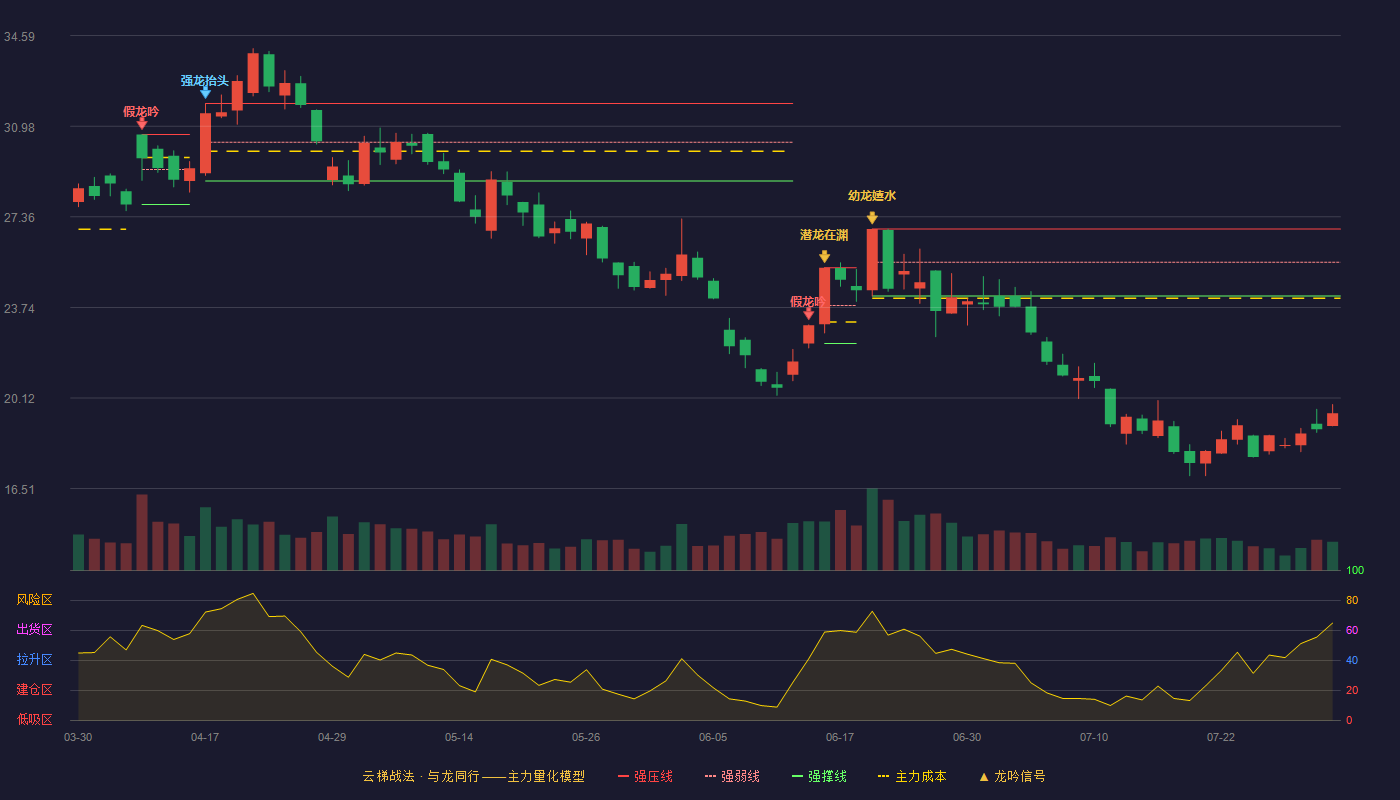Toggle 强压线 series in legend
This screenshot has height=800, width=1400.
[645, 776]
